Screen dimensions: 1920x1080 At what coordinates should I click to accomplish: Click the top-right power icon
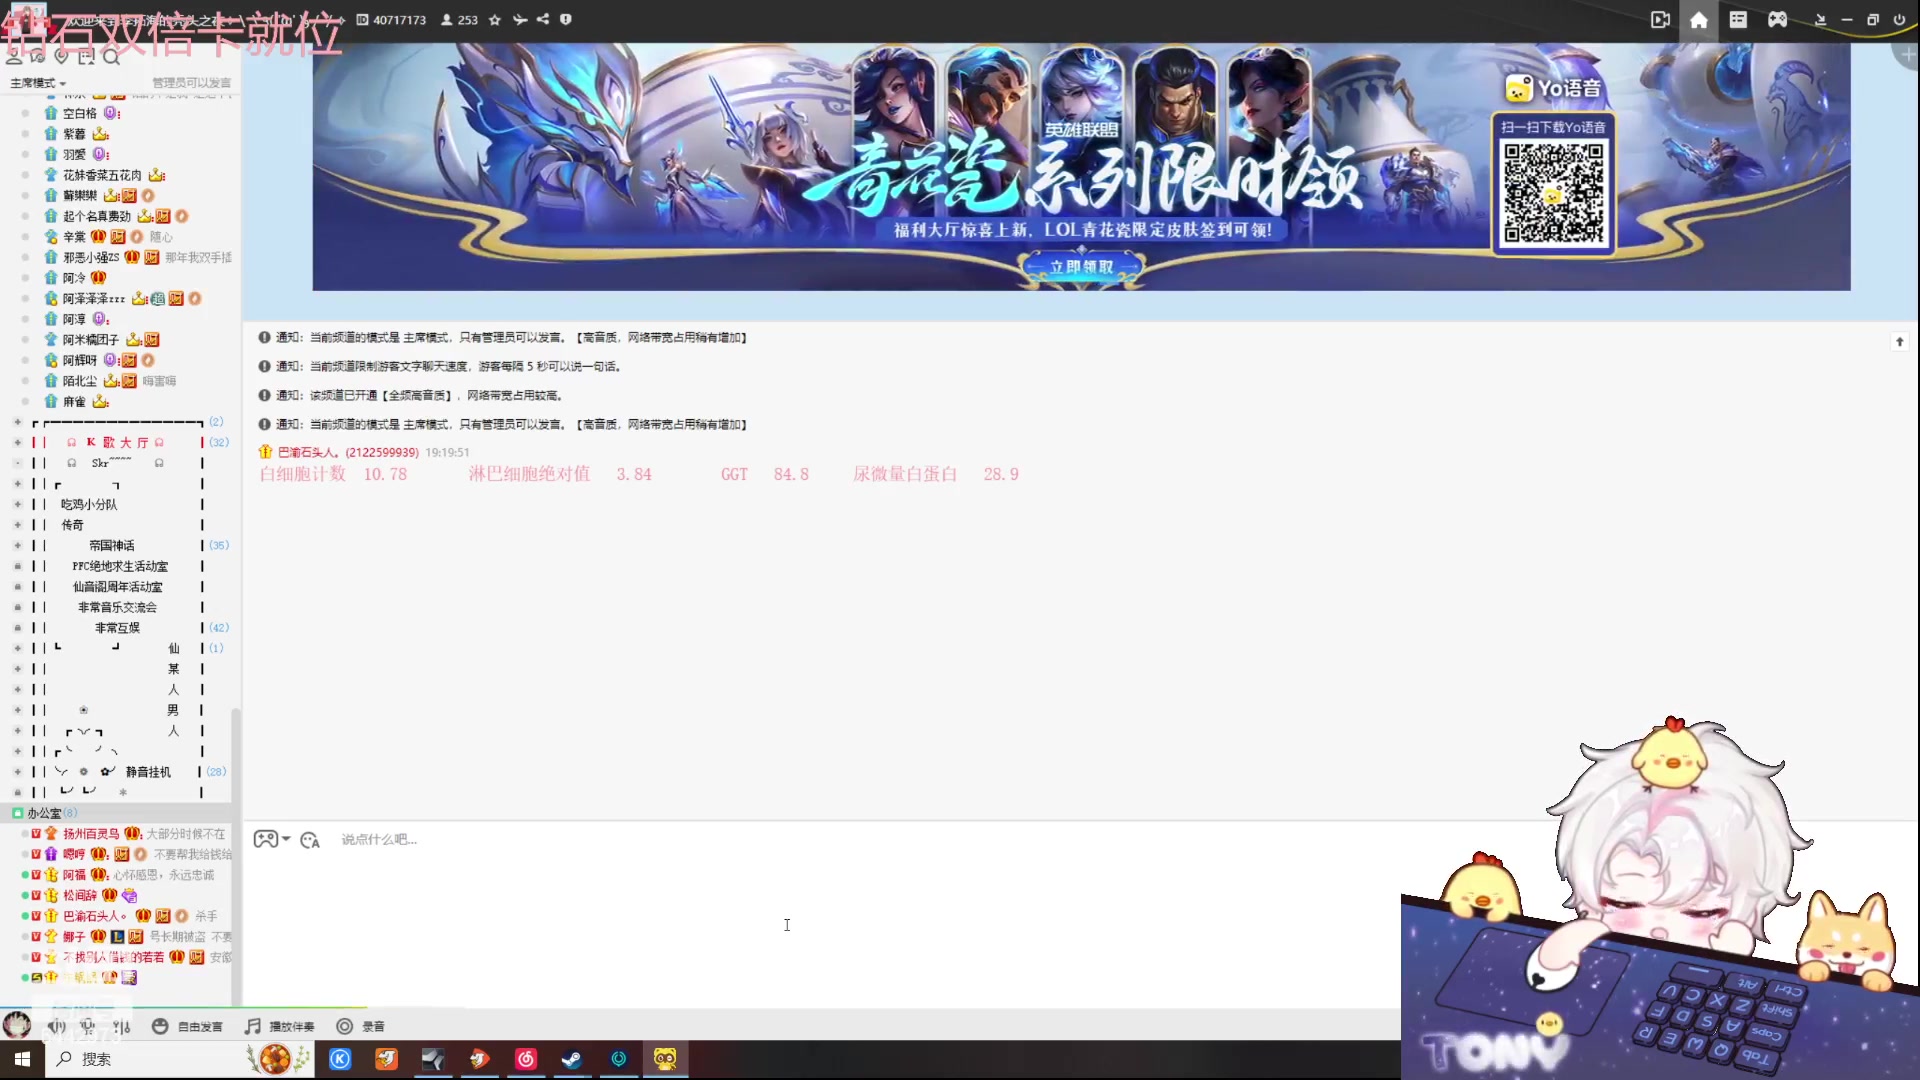pos(1899,20)
